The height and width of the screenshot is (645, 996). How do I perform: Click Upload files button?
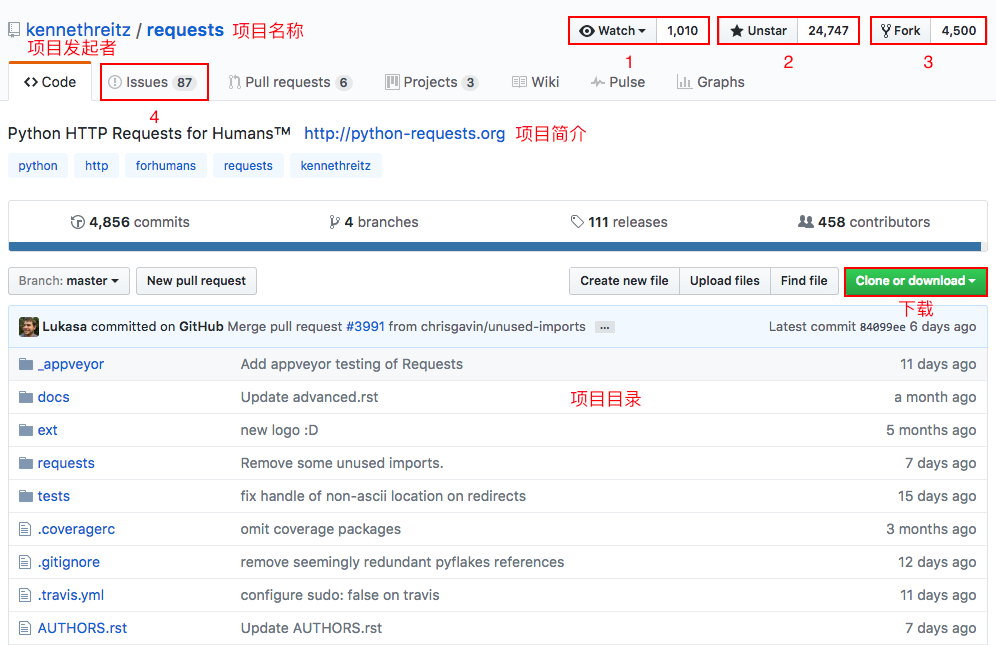pyautogui.click(x=725, y=281)
